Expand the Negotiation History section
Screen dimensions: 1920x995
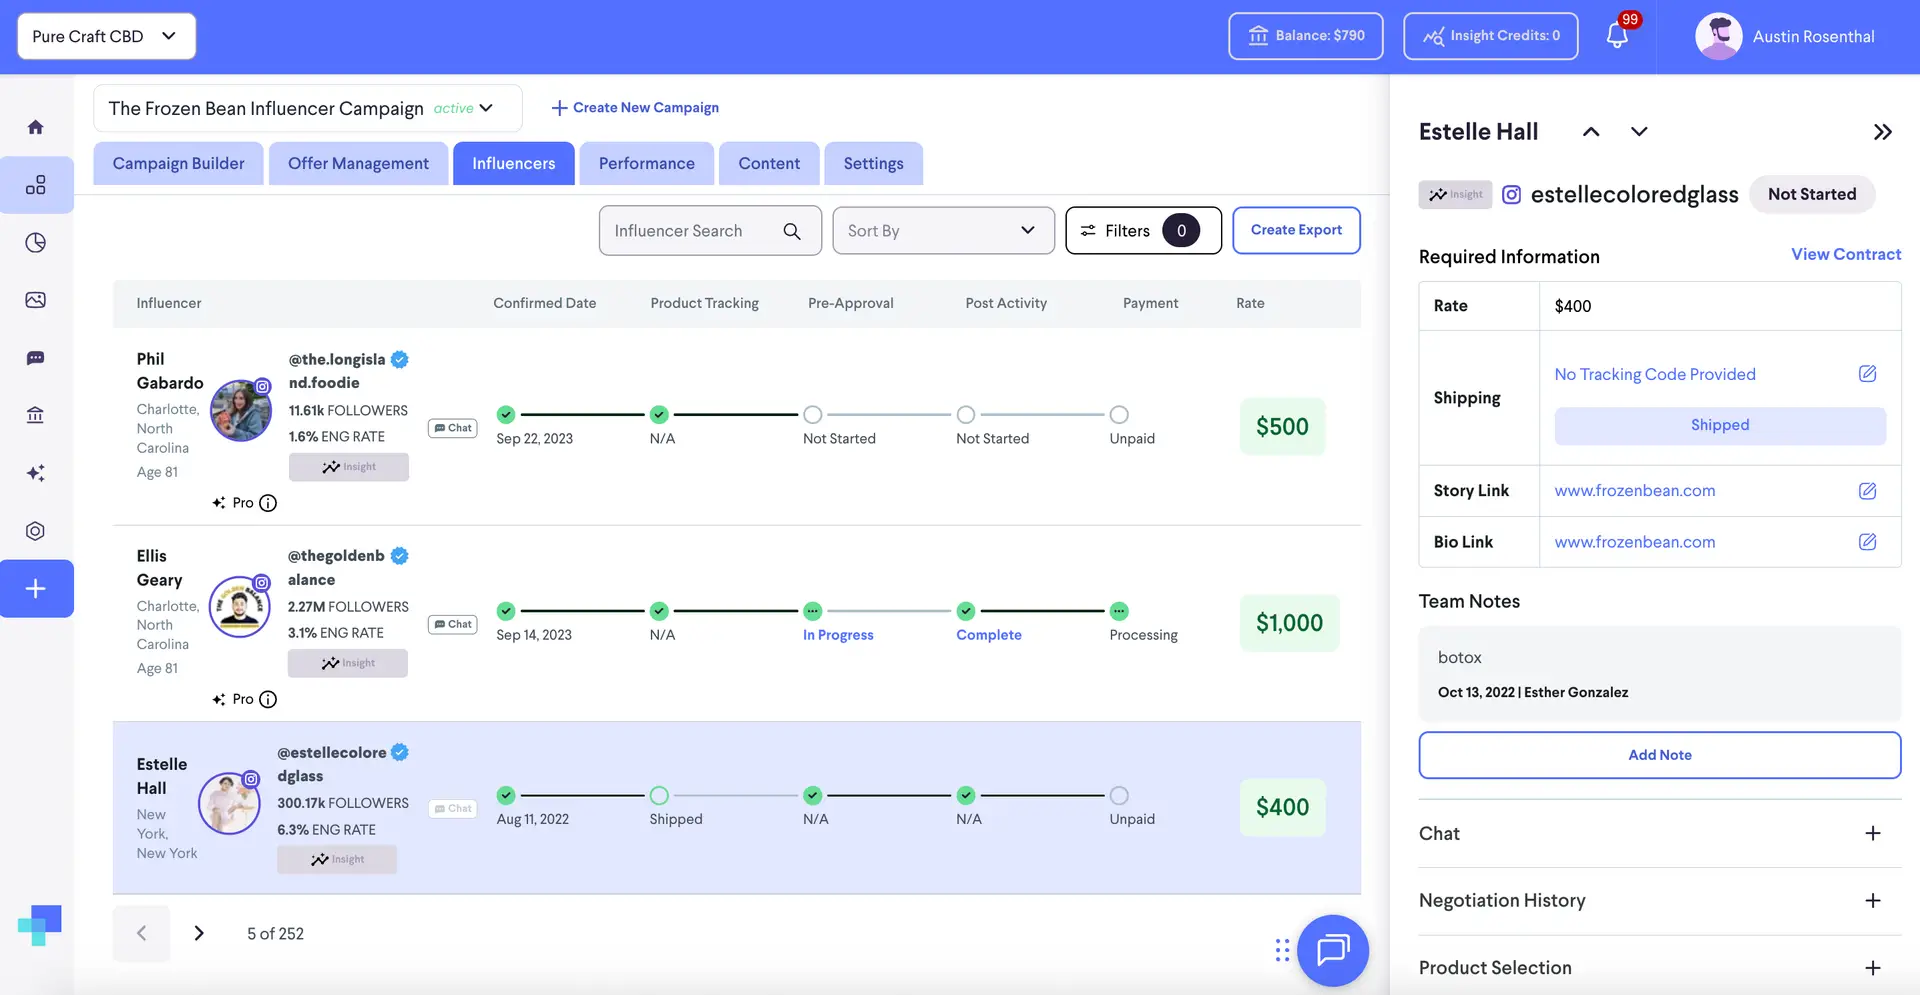click(1872, 901)
